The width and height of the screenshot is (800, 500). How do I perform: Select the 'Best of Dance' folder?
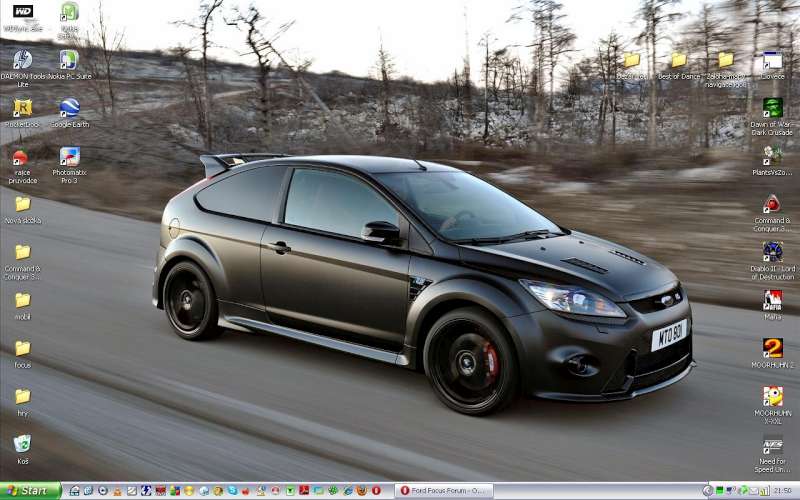tap(679, 60)
